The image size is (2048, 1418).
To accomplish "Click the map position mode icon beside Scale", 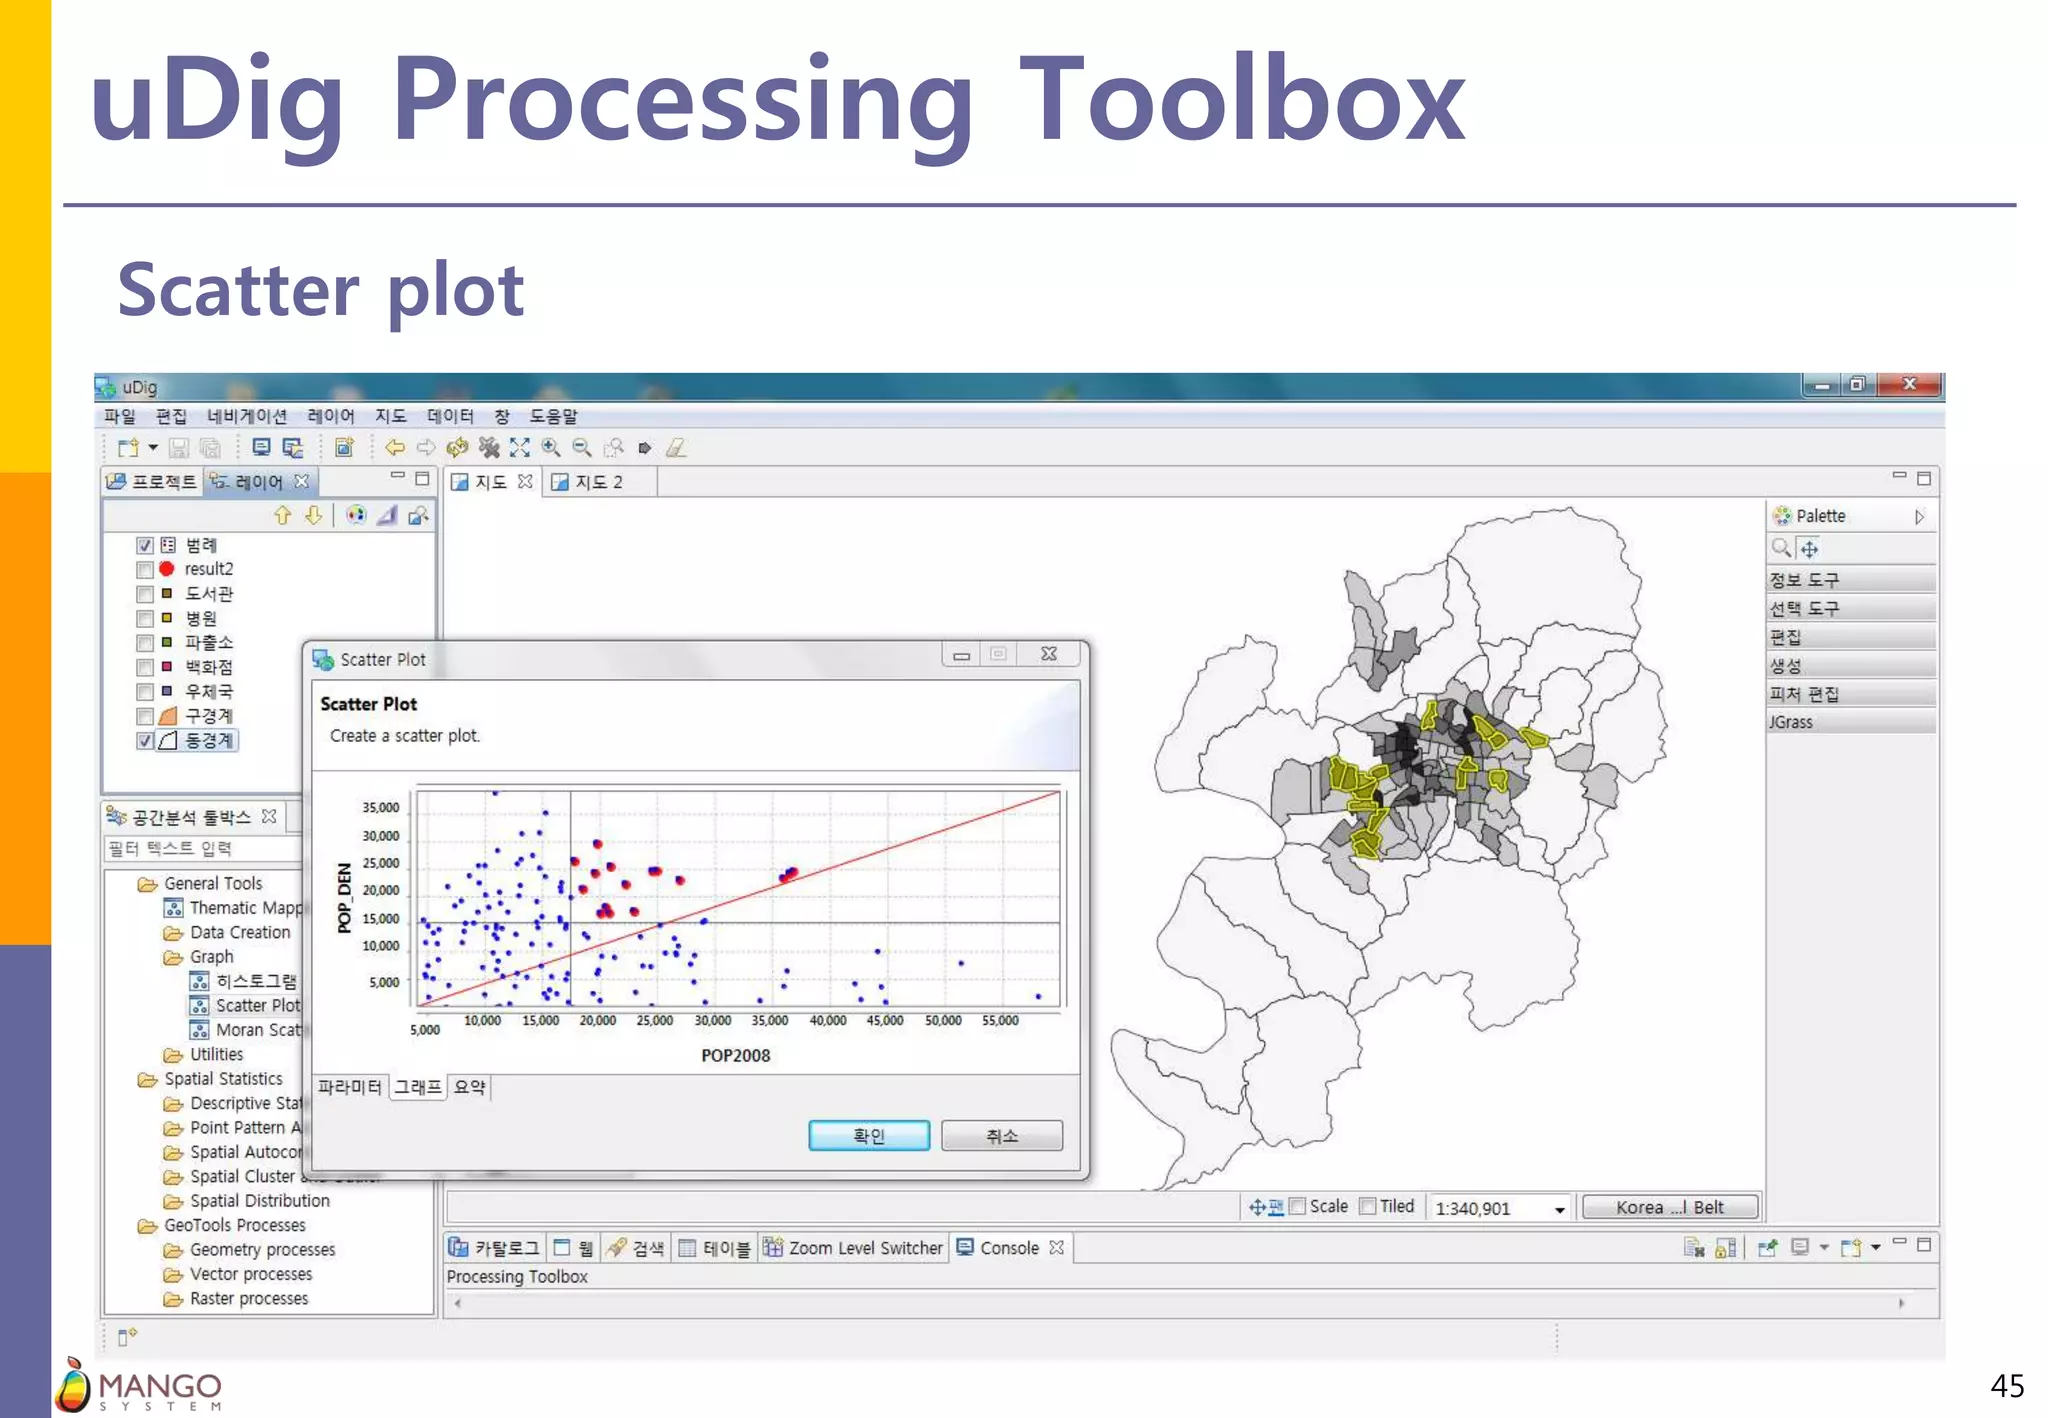I will pyautogui.click(x=1266, y=1207).
